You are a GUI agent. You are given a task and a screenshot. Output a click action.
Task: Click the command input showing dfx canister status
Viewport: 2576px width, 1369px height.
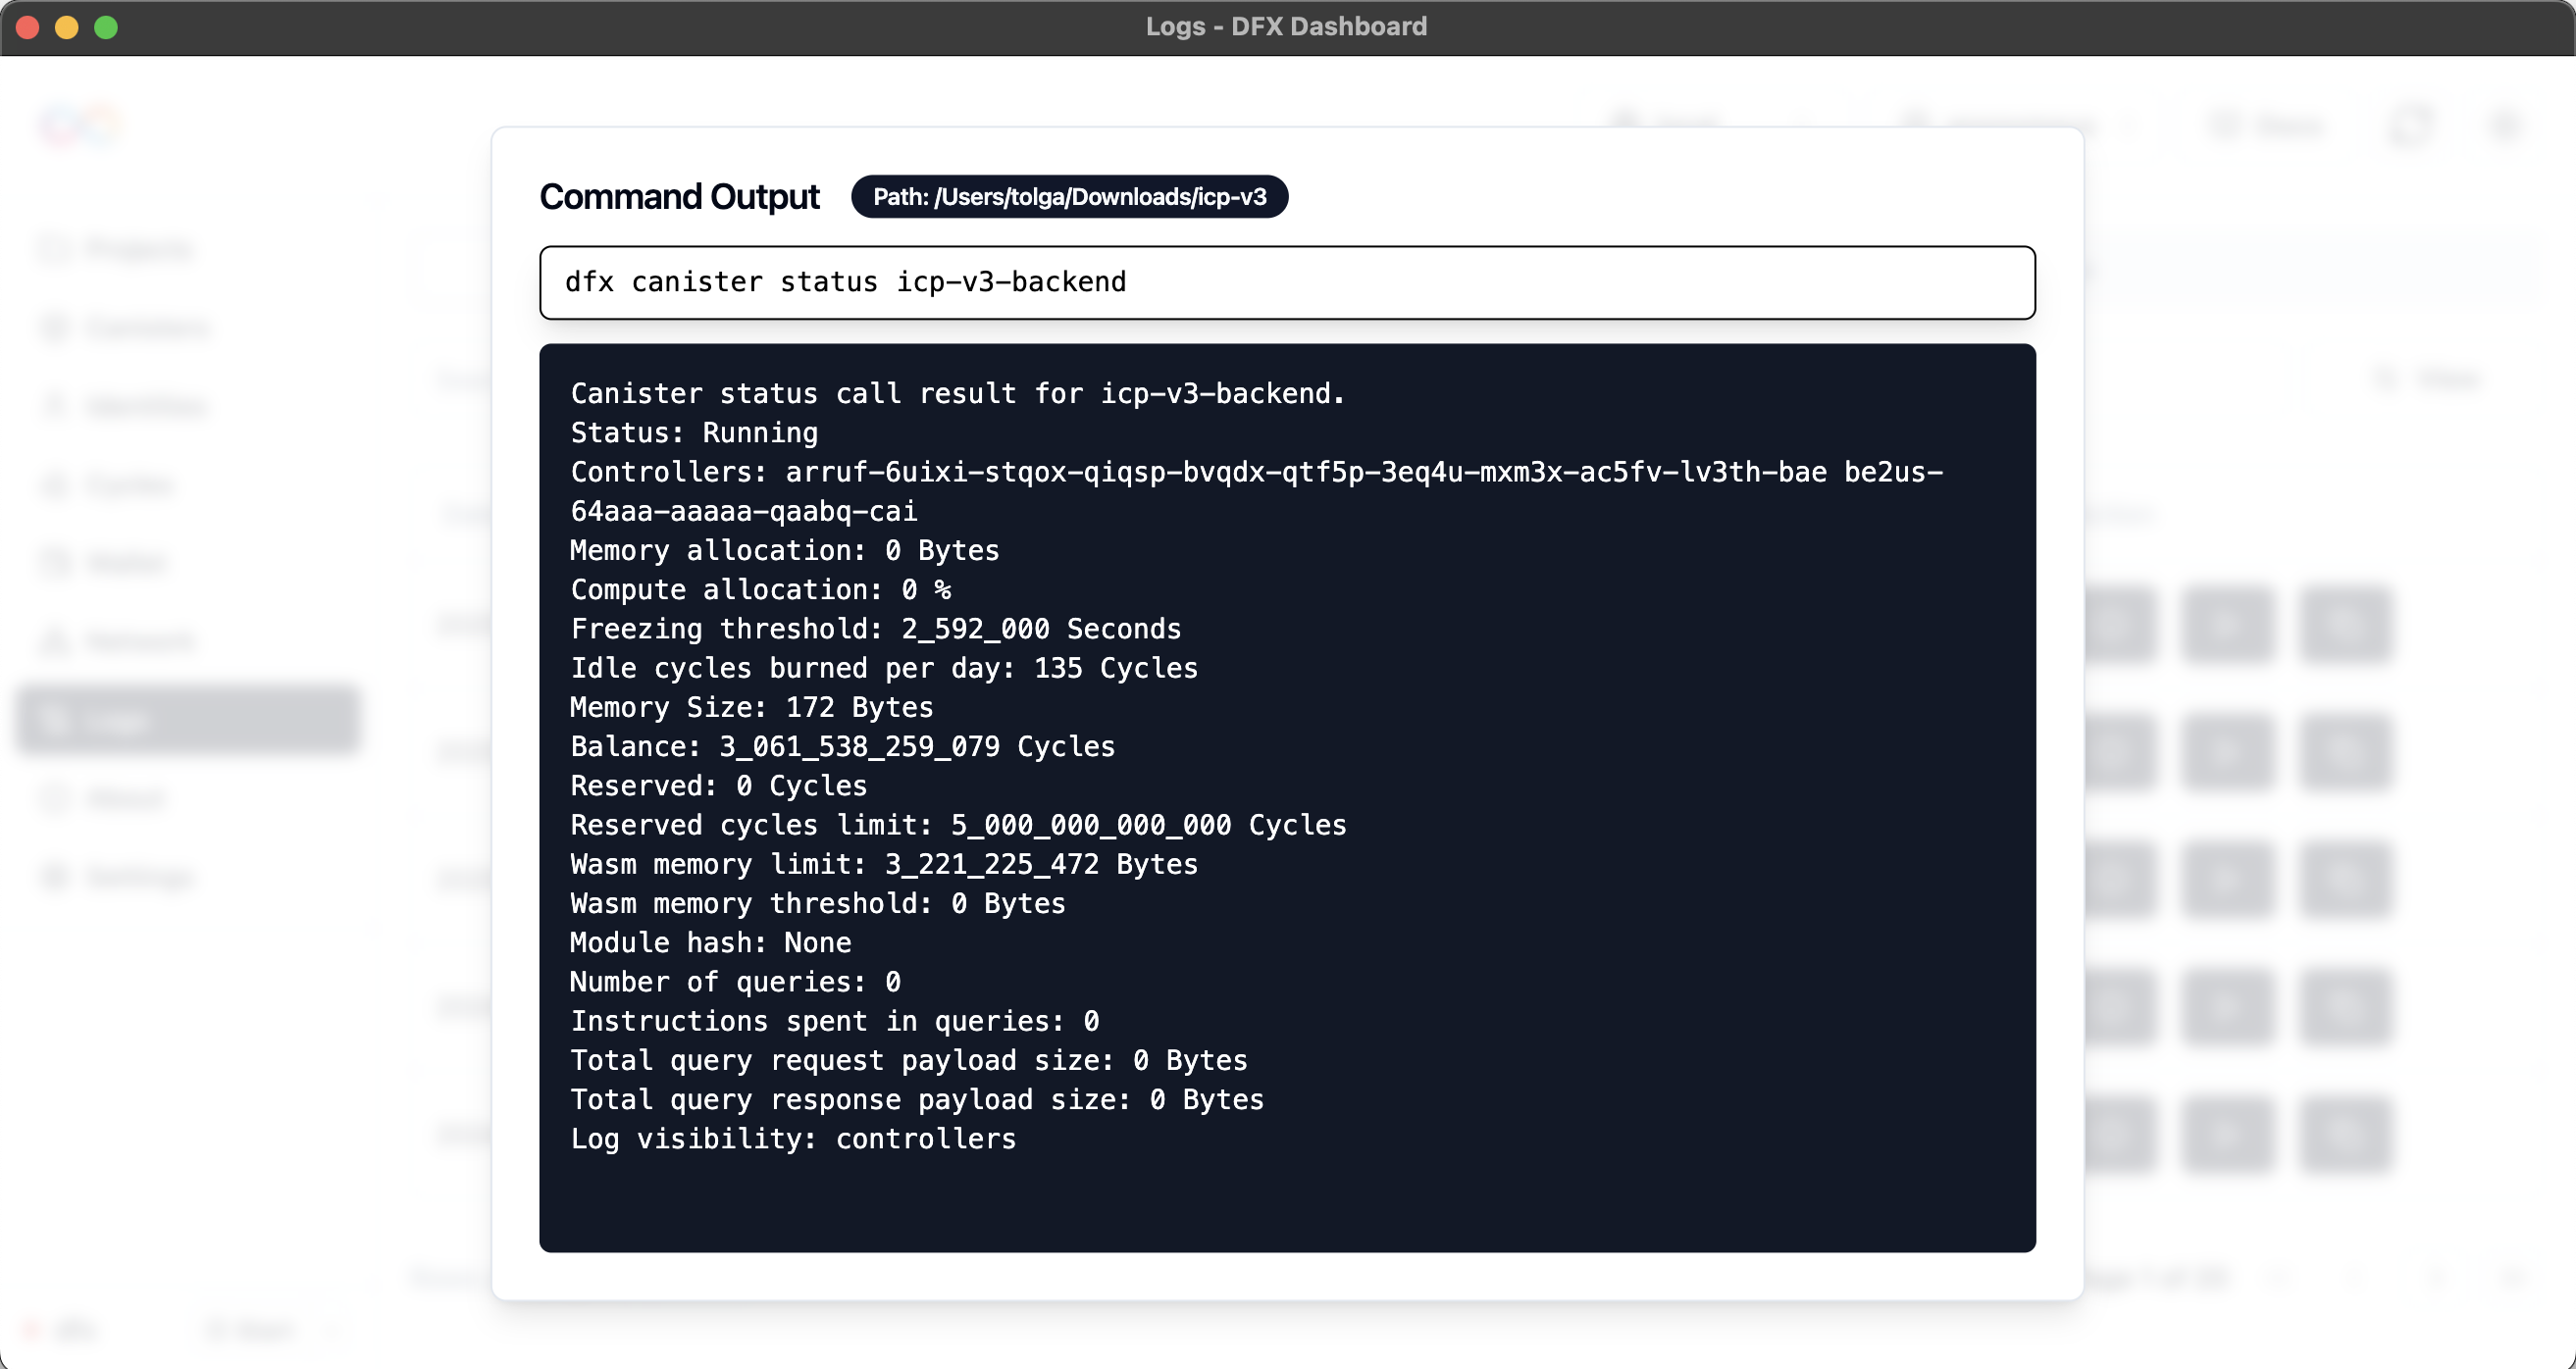click(x=1287, y=282)
